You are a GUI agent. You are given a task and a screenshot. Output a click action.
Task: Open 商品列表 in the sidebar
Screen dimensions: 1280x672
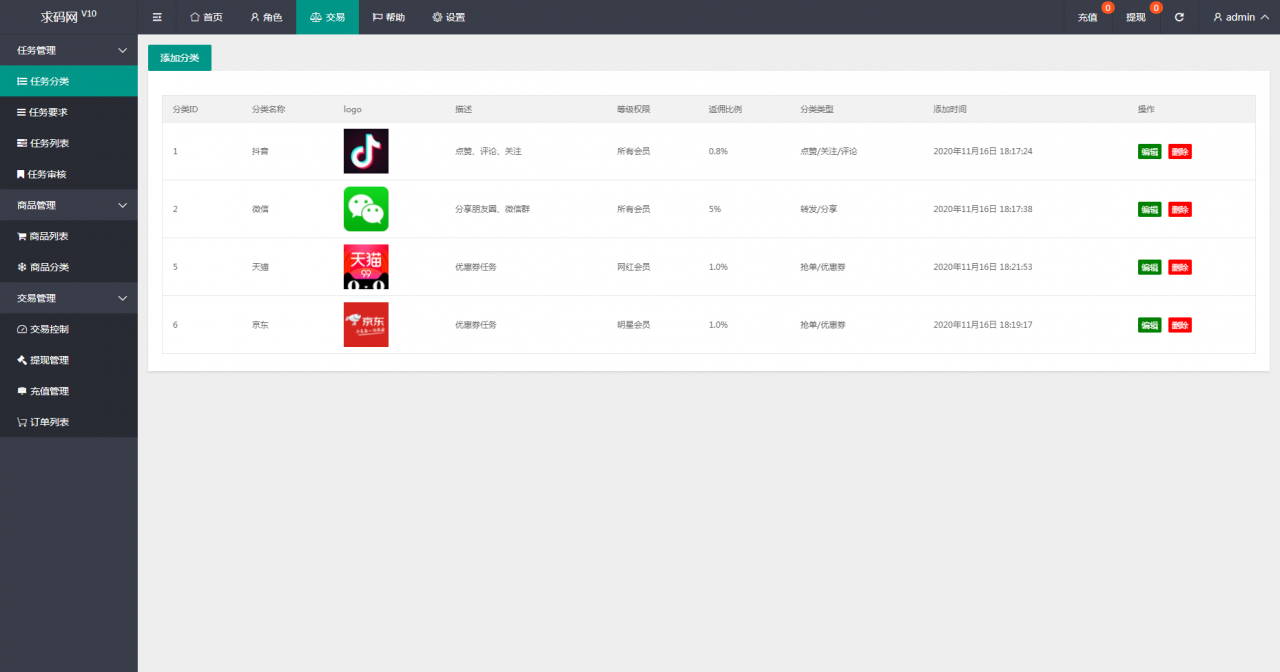coord(69,236)
